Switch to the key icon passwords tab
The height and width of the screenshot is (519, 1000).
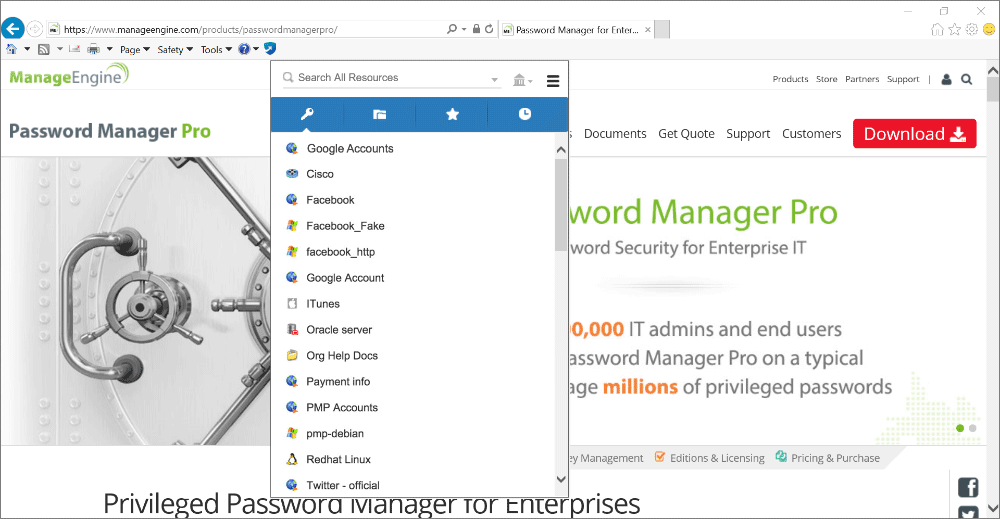(307, 114)
